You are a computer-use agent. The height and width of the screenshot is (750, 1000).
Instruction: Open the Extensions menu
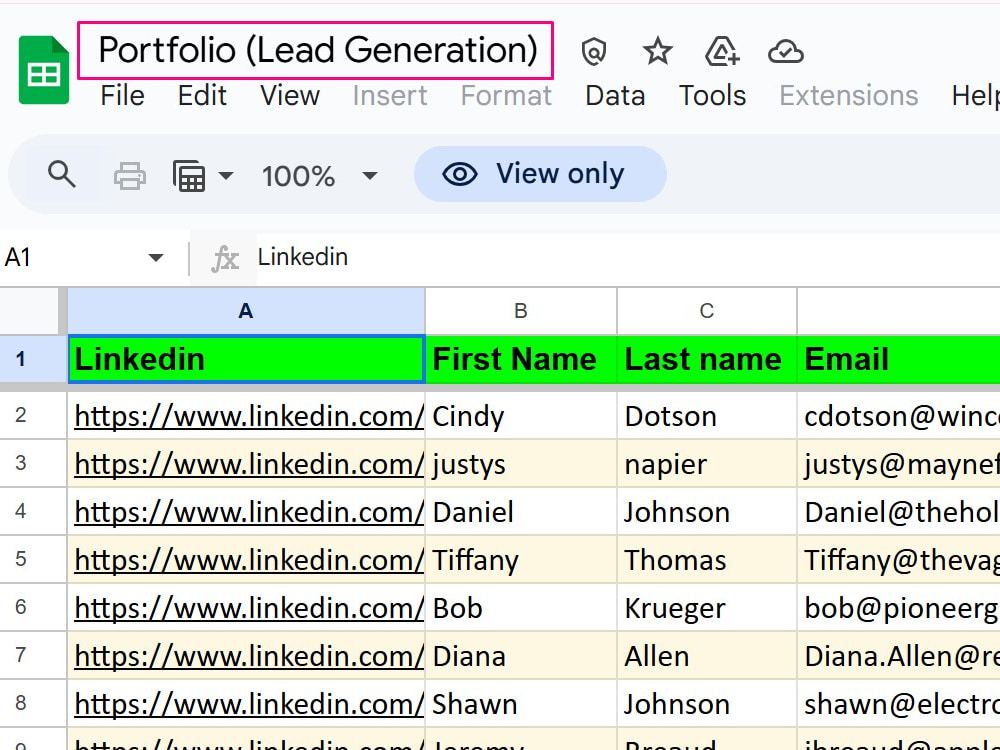point(849,96)
